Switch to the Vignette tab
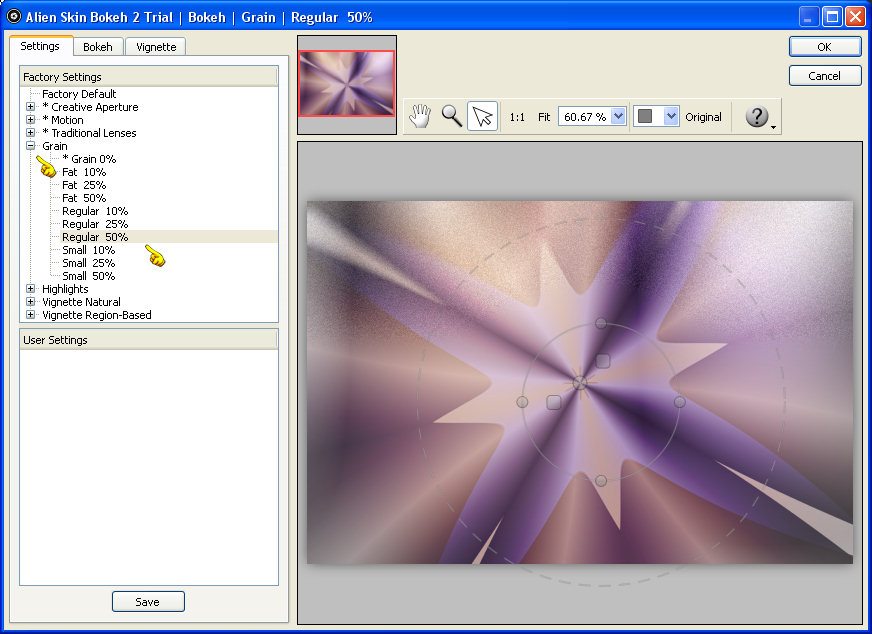This screenshot has height=634, width=872. point(155,47)
